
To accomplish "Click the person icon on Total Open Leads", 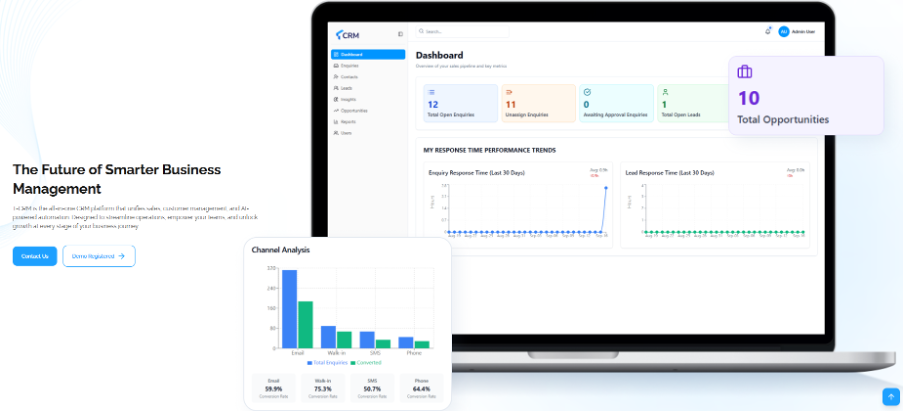I will pos(664,91).
